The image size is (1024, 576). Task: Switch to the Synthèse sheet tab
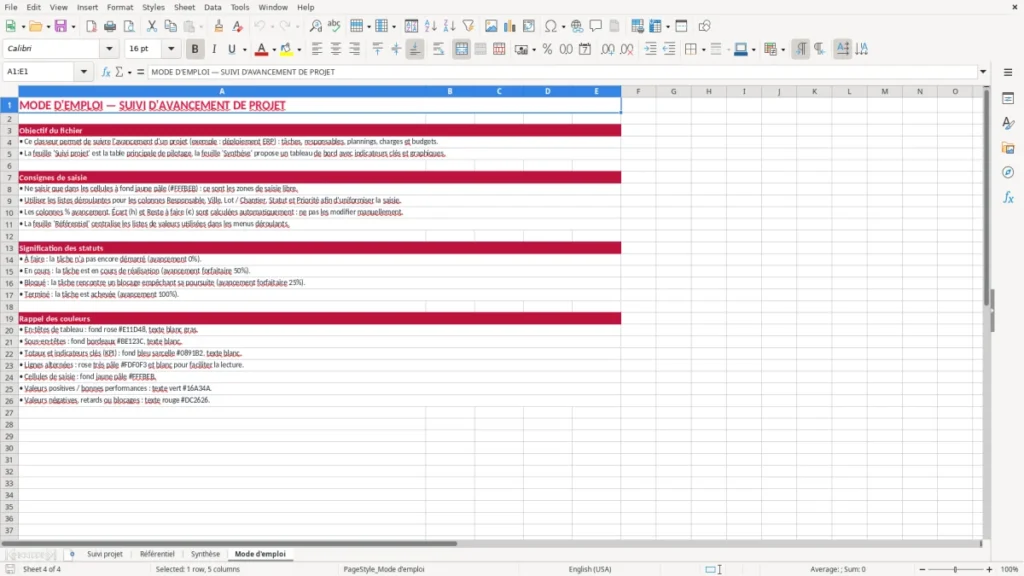point(205,554)
